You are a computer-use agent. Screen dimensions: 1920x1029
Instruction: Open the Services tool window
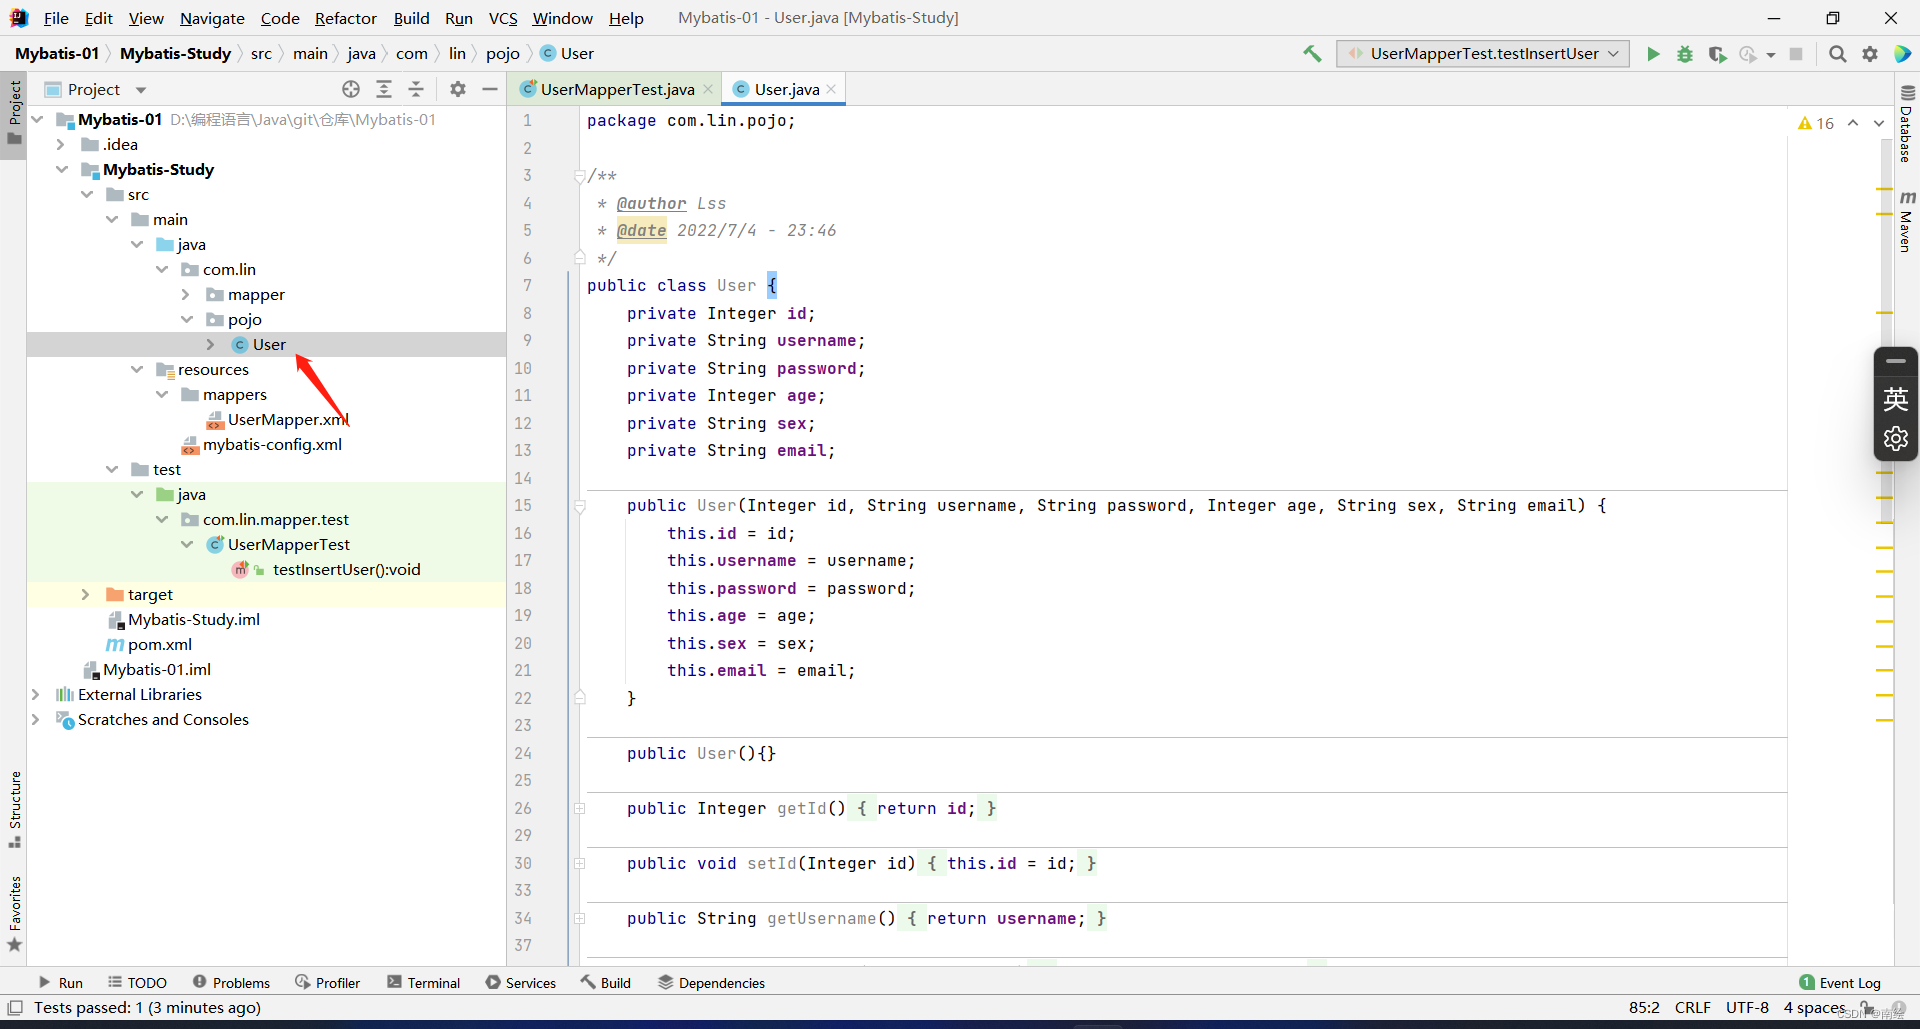521,983
